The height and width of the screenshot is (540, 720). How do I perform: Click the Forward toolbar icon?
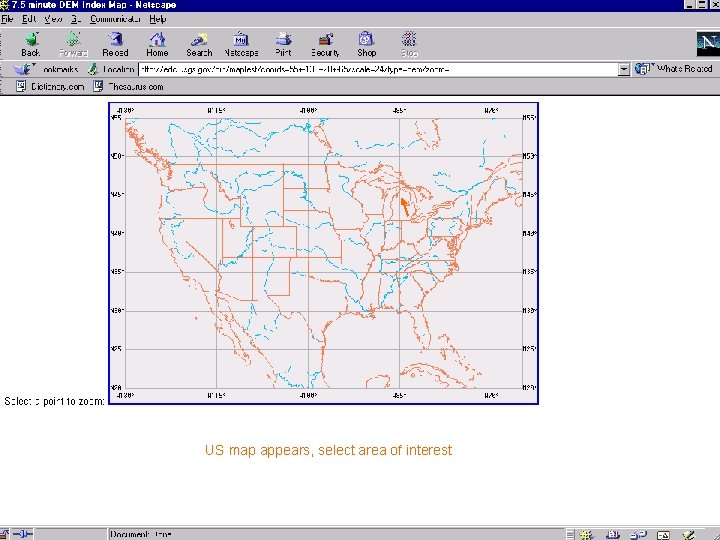pyautogui.click(x=73, y=39)
